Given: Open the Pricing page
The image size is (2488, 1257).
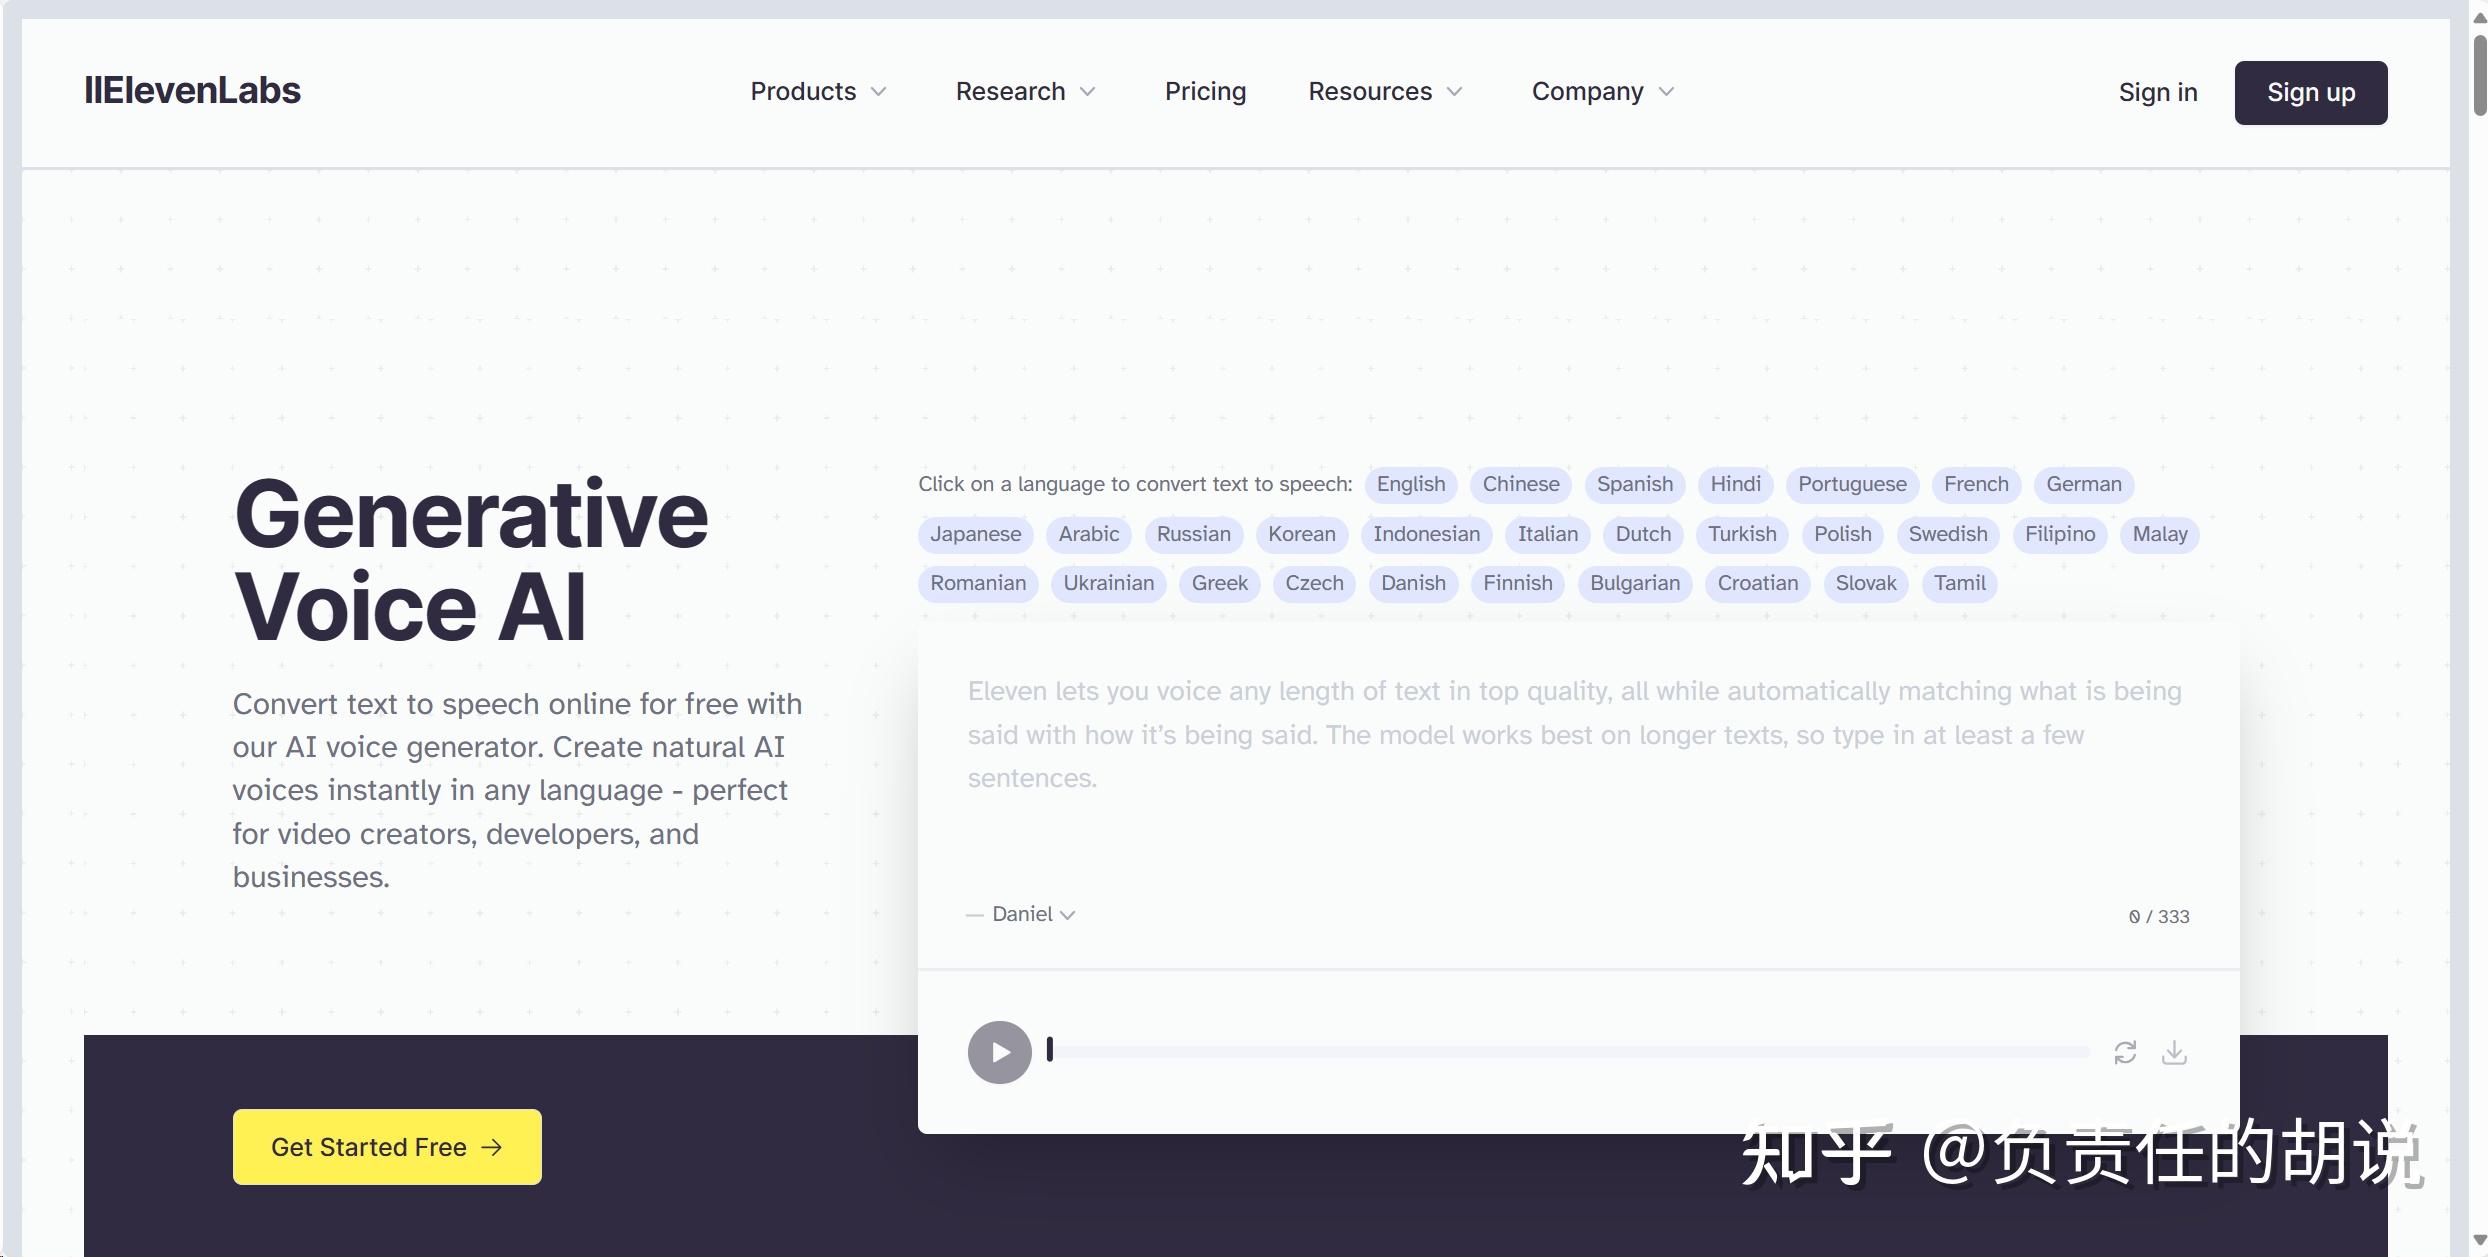Looking at the screenshot, I should 1205,91.
